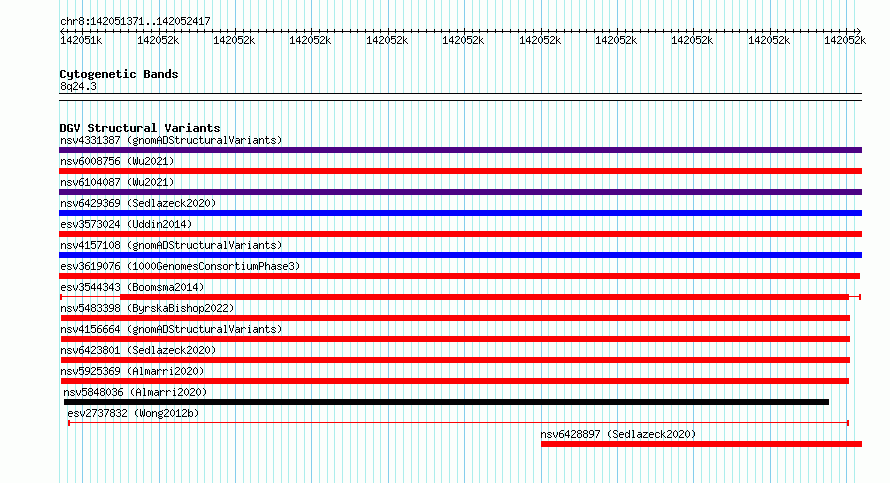Viewport: 890px width, 483px height.
Task: Click the nsv4331387 gnomADStructuralVariants label
Action: pos(171,140)
